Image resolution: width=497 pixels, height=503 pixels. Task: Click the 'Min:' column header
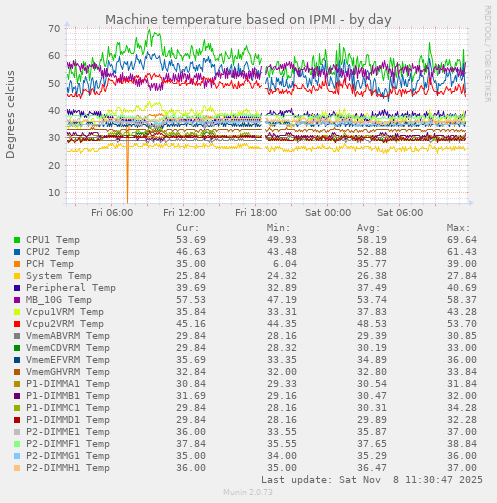point(278,228)
